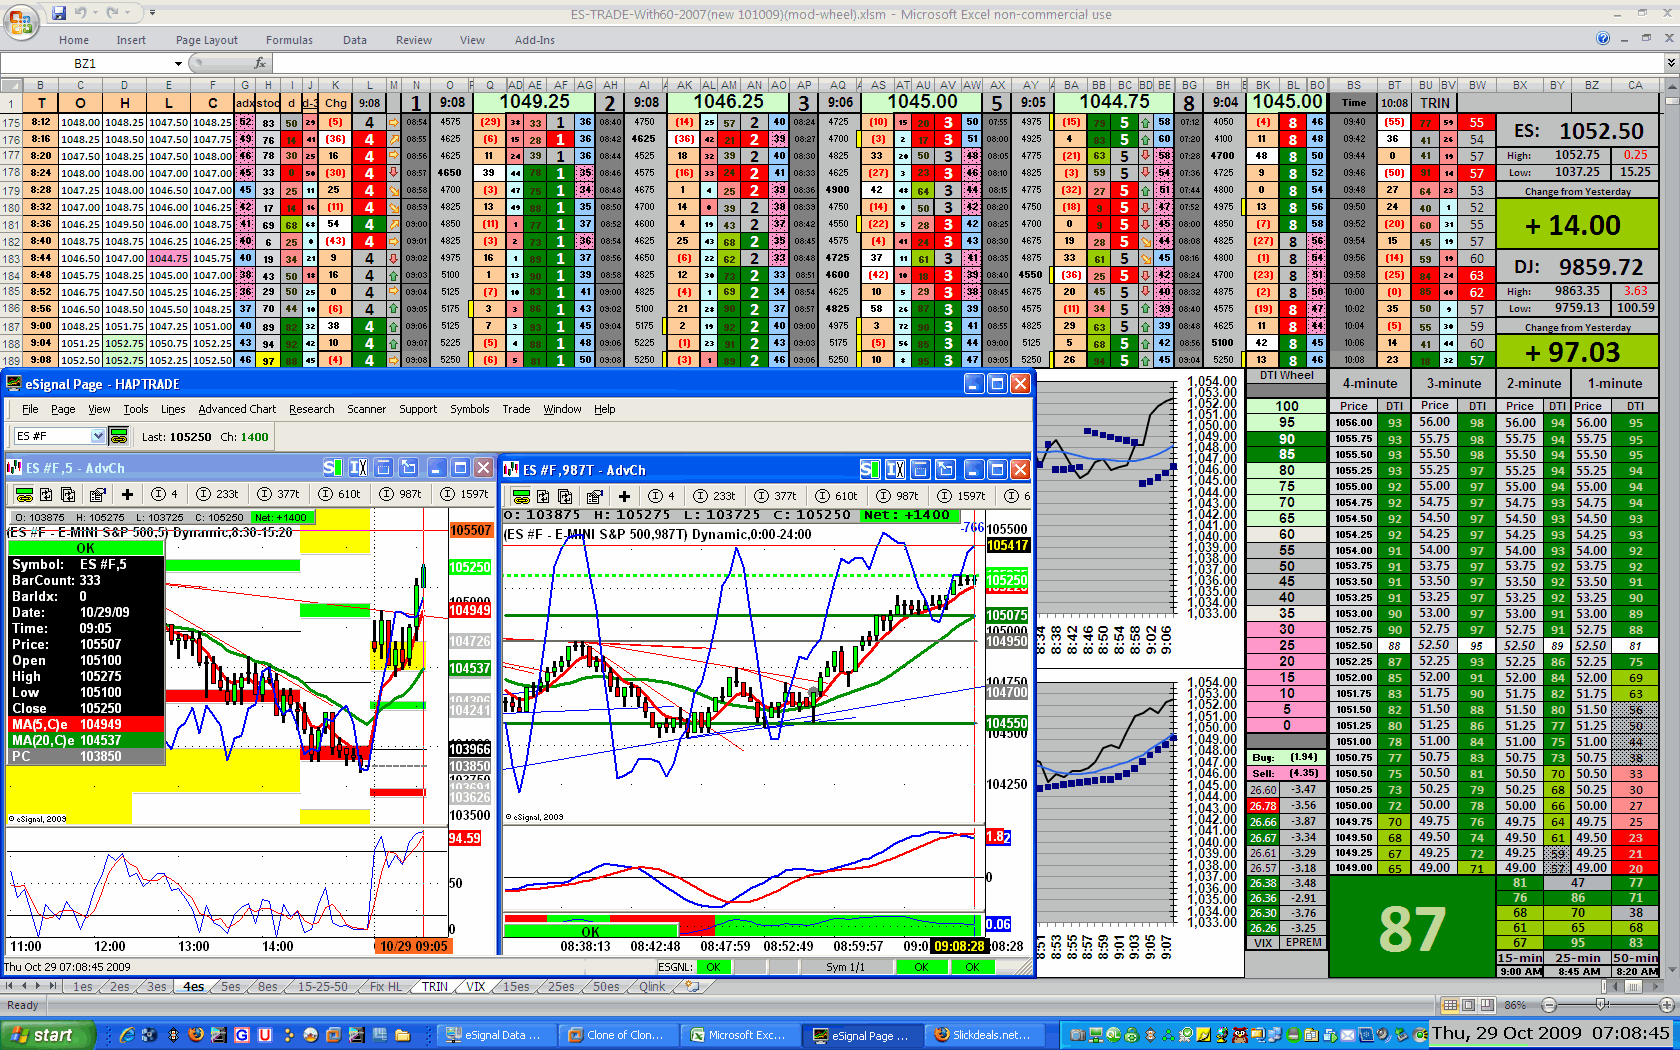Image resolution: width=1680 pixels, height=1050 pixels.
Task: Click the Trade menu in eSignal
Action: [516, 409]
